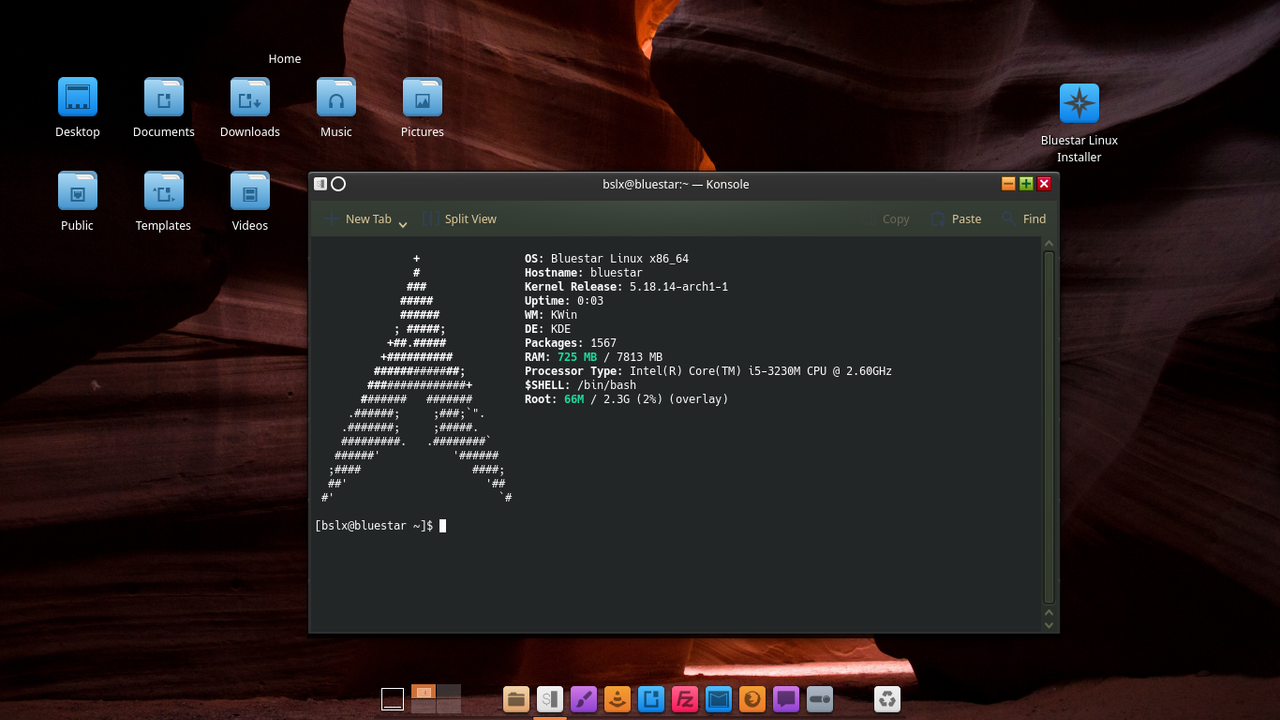Image resolution: width=1280 pixels, height=720 pixels.
Task: Click the 'DE: KDE' line
Action: point(548,329)
